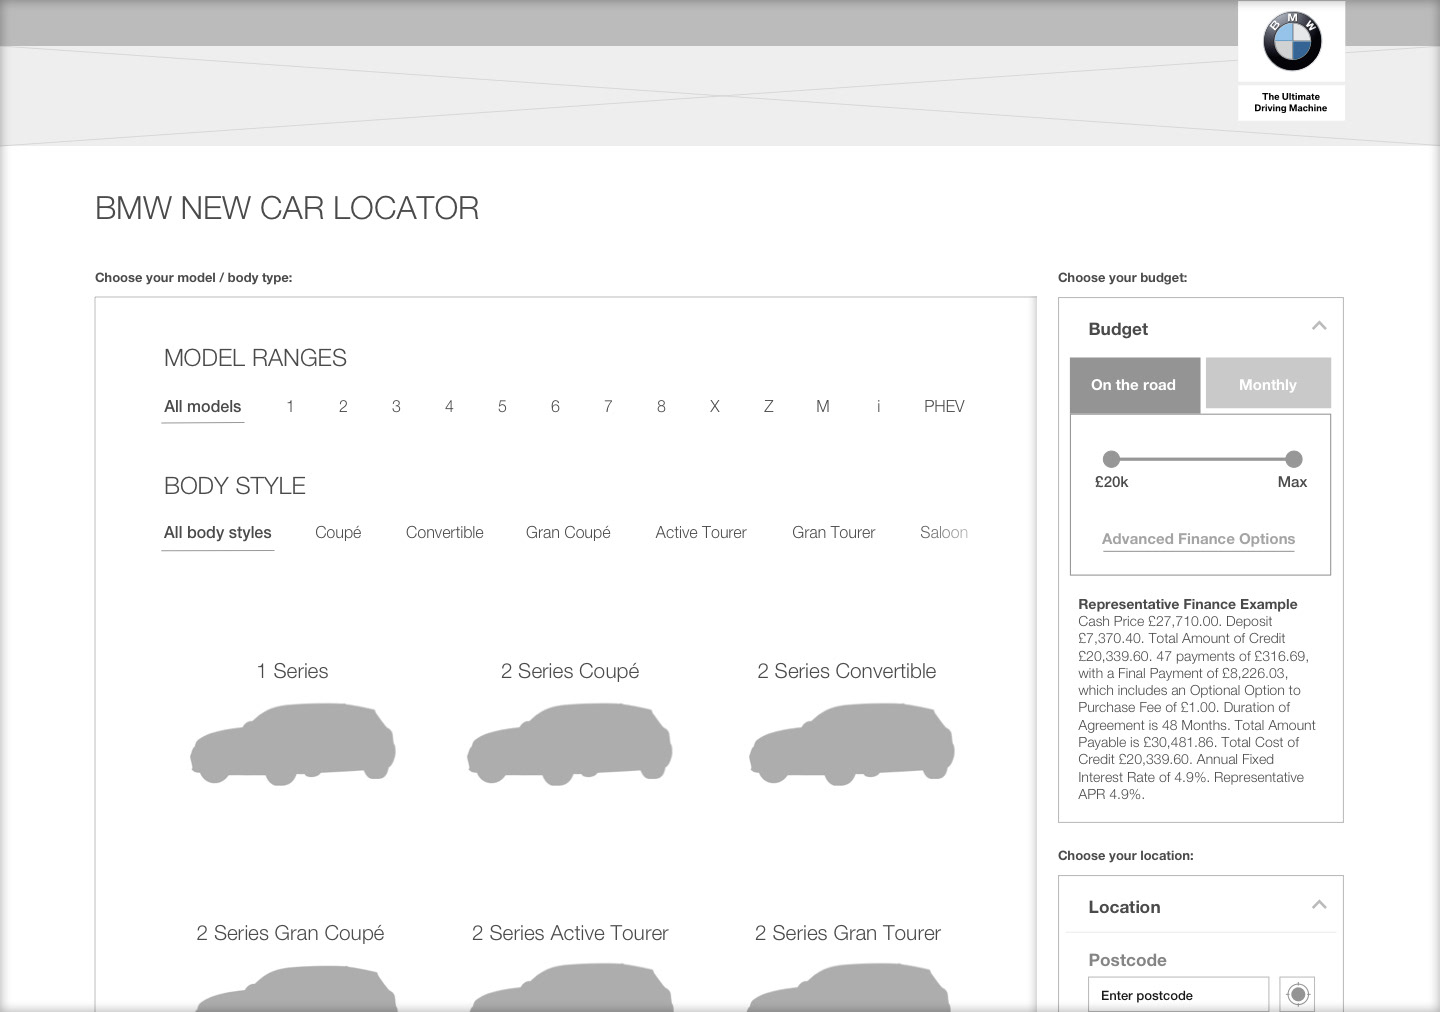Filter by model range 6
The width and height of the screenshot is (1440, 1012).
pos(555,406)
